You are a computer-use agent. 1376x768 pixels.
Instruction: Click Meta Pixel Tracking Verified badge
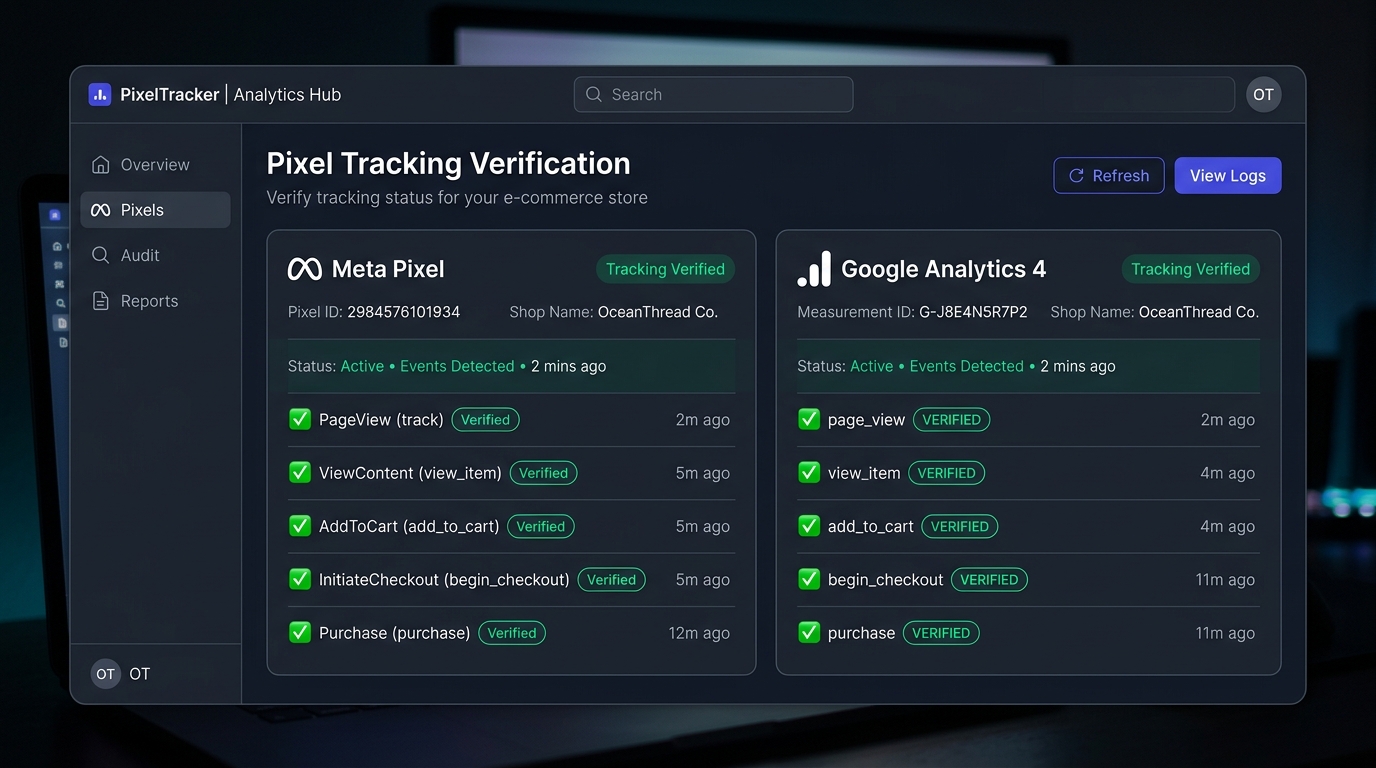point(665,269)
